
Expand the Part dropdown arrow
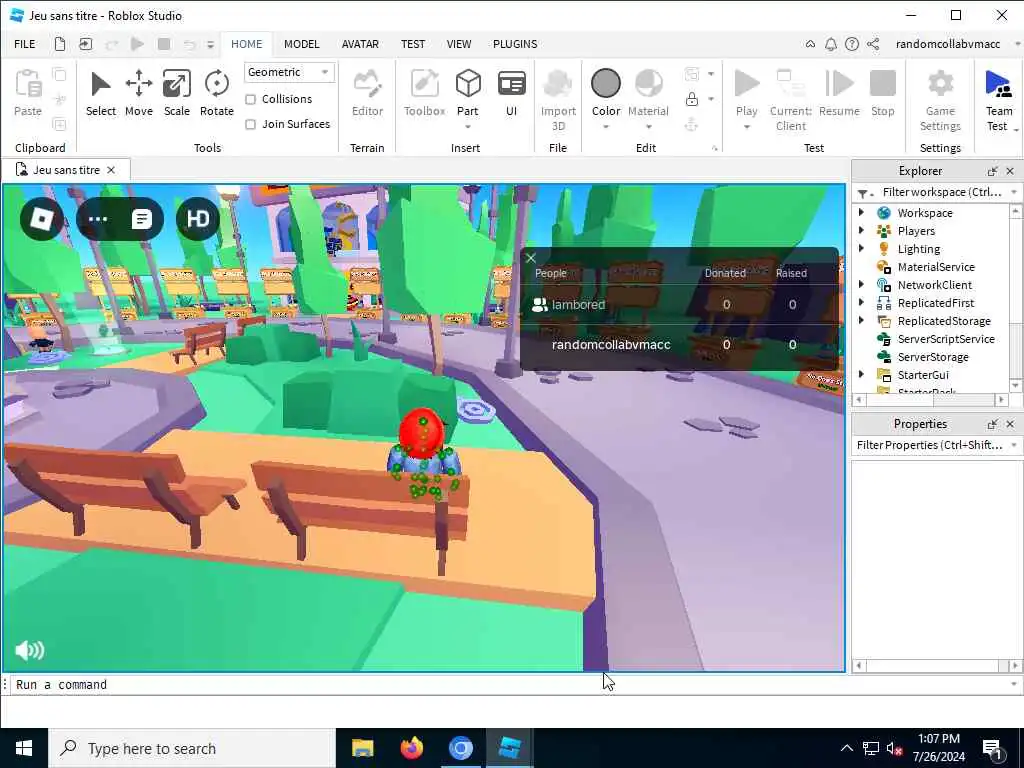click(468, 127)
